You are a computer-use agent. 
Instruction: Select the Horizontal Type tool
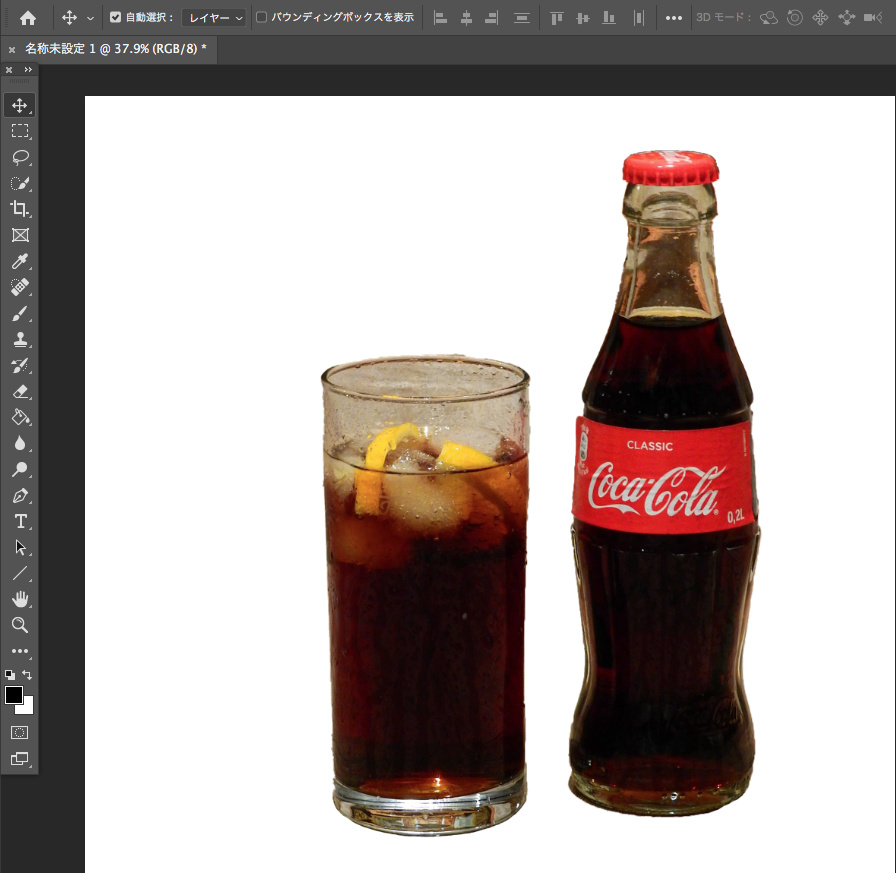[x=20, y=521]
